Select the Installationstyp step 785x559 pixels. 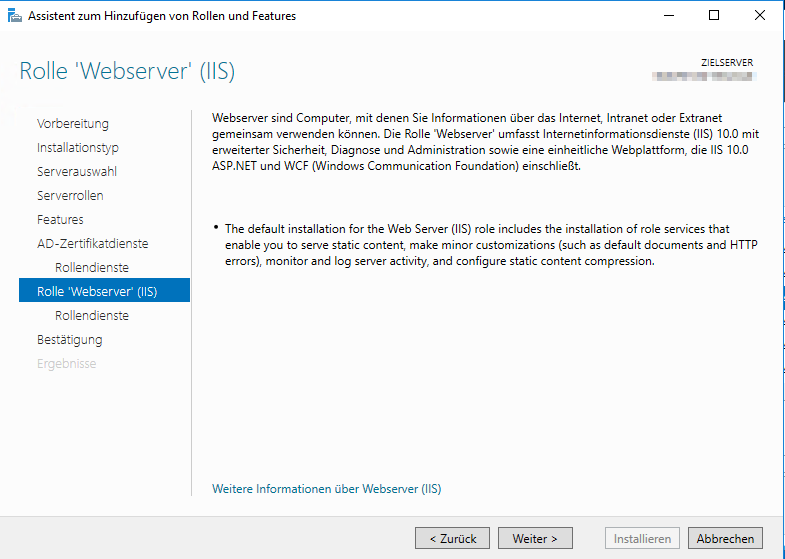78,148
